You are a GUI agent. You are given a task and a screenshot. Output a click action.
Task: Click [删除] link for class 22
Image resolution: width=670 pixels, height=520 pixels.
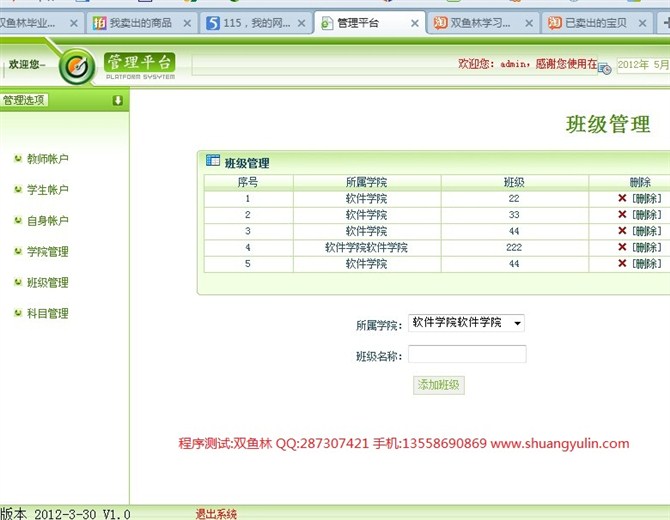tap(646, 198)
